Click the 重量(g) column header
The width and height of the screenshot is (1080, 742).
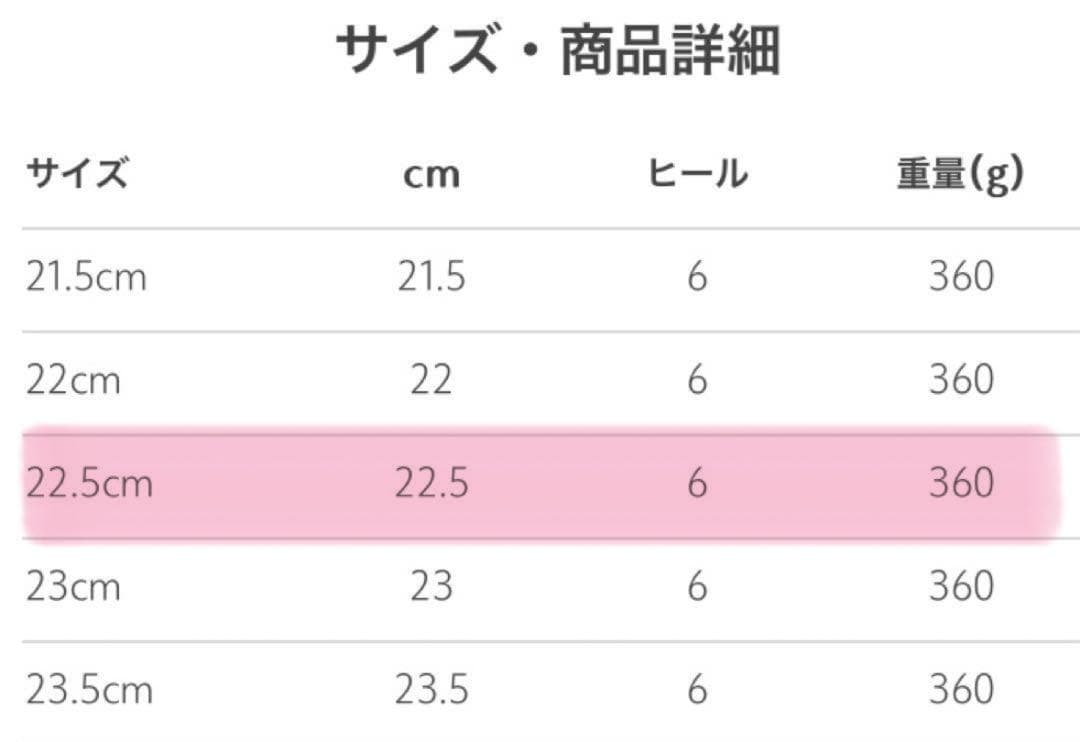point(960,175)
